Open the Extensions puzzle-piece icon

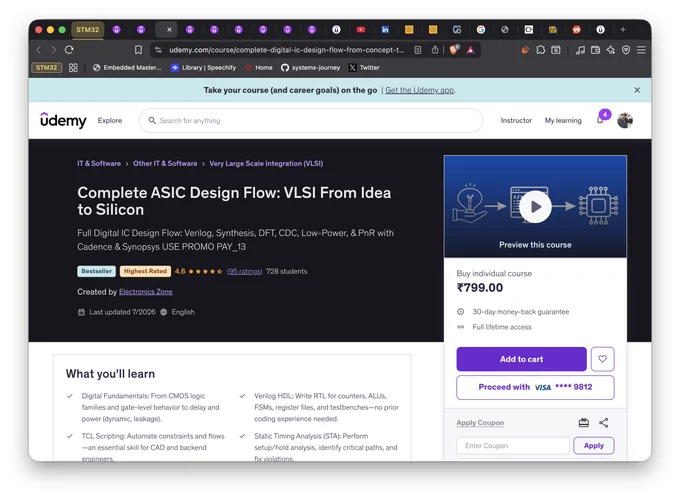pos(540,50)
